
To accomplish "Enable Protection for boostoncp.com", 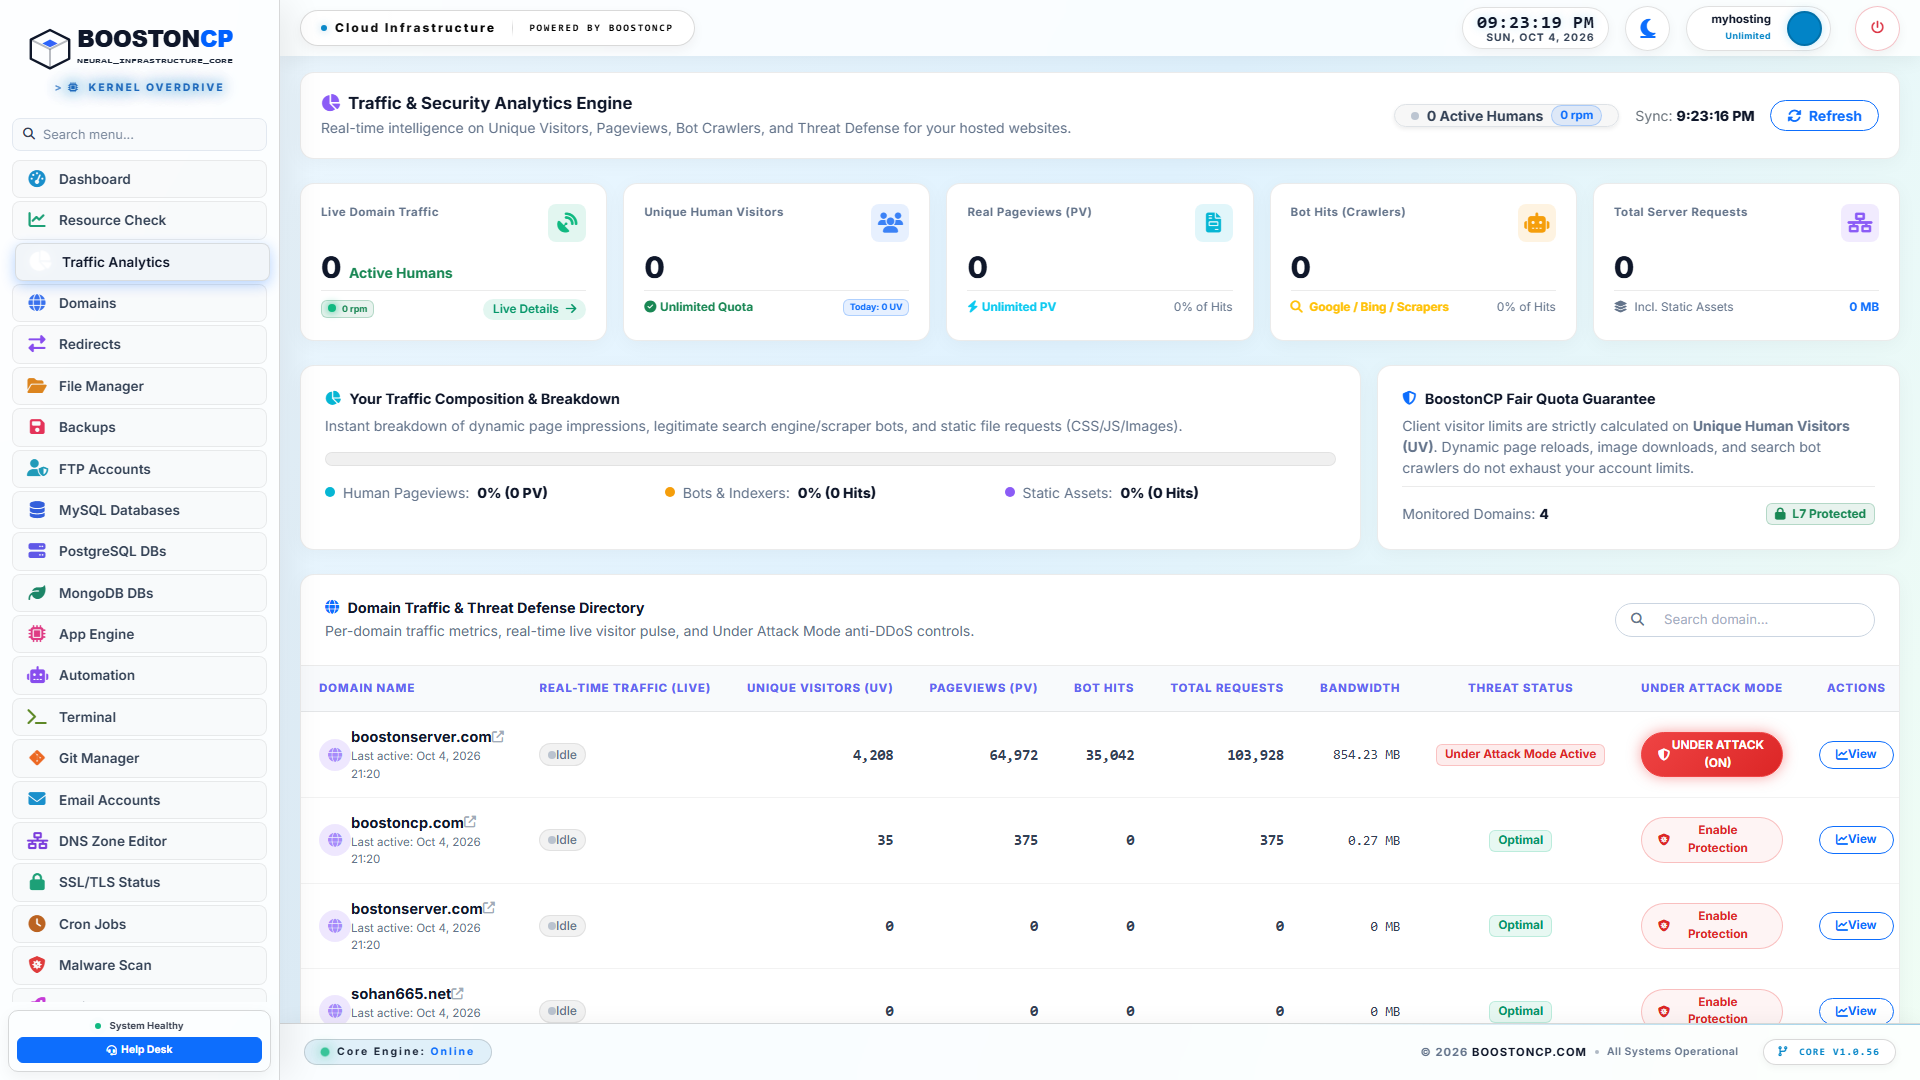I will click(x=1711, y=840).
